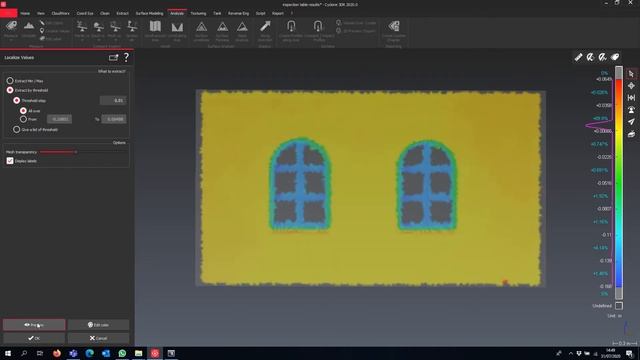This screenshot has height=360, width=640.
Task: Click the rainbow color scale bar
Action: pyautogui.click(x=619, y=183)
